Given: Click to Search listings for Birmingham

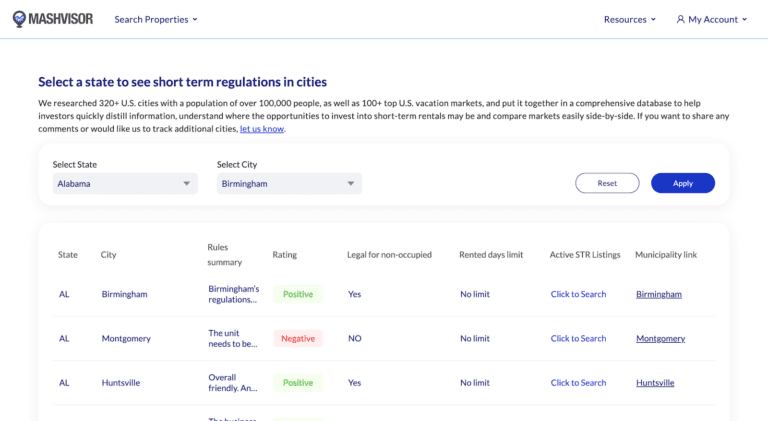Looking at the screenshot, I should tap(578, 294).
